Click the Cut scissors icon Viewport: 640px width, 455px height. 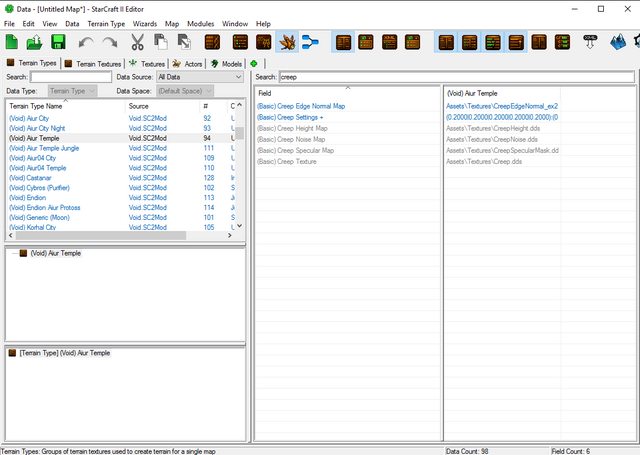(138, 42)
